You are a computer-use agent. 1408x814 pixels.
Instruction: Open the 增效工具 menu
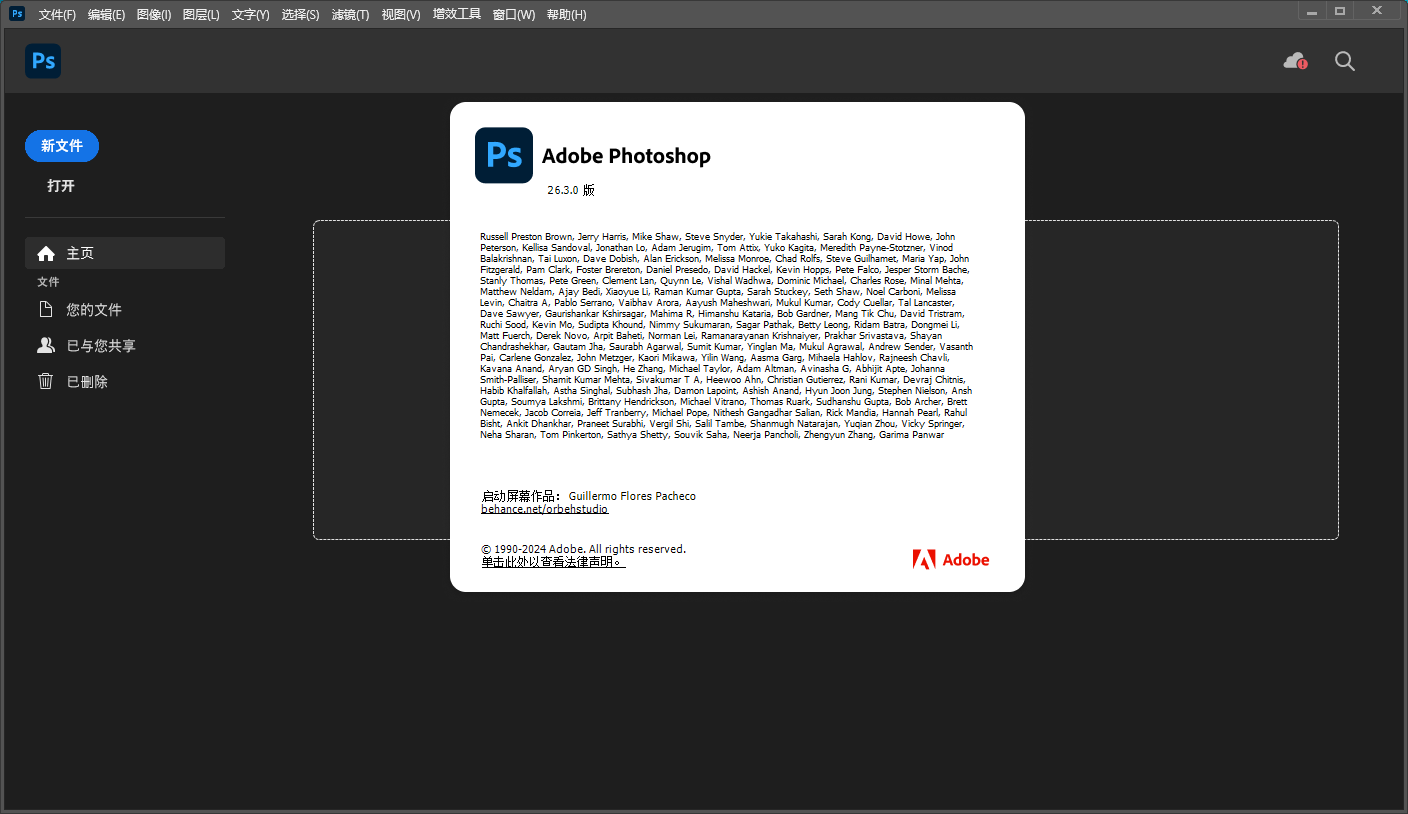[457, 15]
